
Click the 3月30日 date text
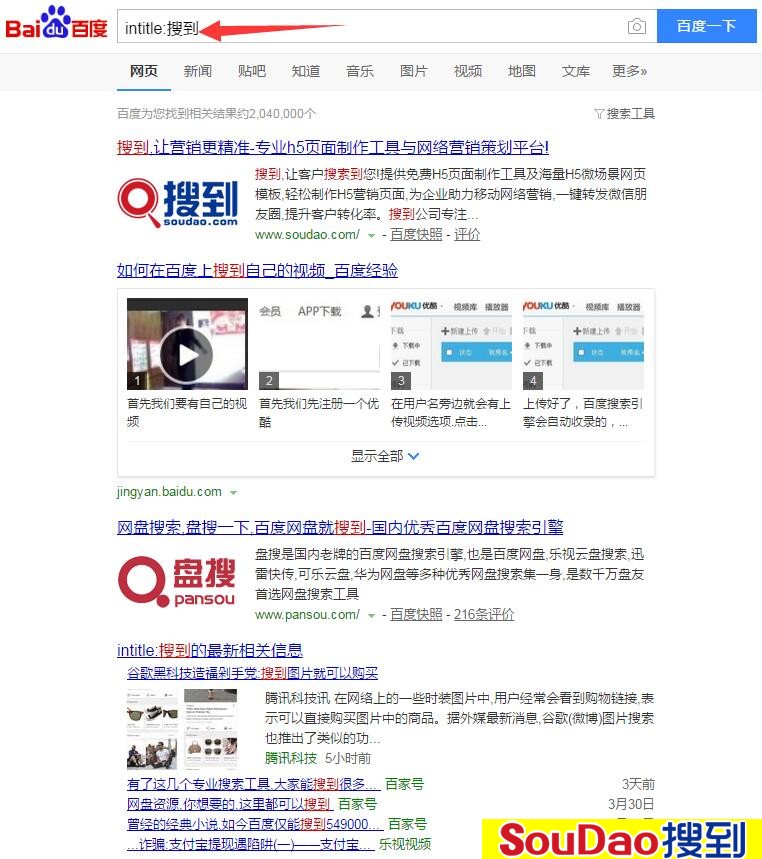(x=631, y=804)
